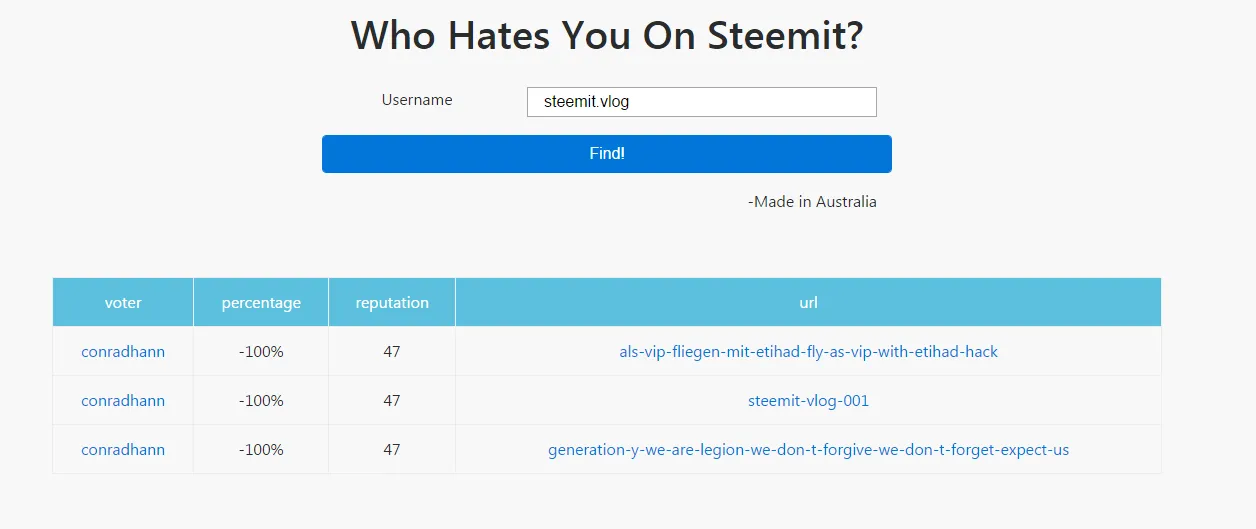Click reputation 47 in the steemit-vlog-001 row

click(x=392, y=401)
